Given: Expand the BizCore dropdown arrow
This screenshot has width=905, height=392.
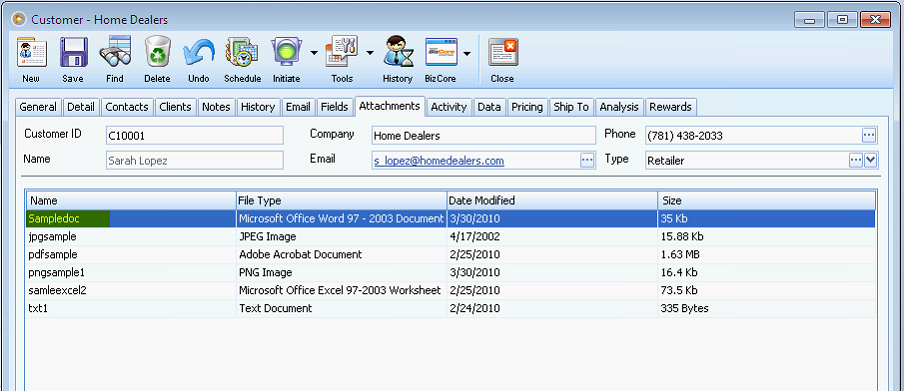Looking at the screenshot, I should (466, 53).
